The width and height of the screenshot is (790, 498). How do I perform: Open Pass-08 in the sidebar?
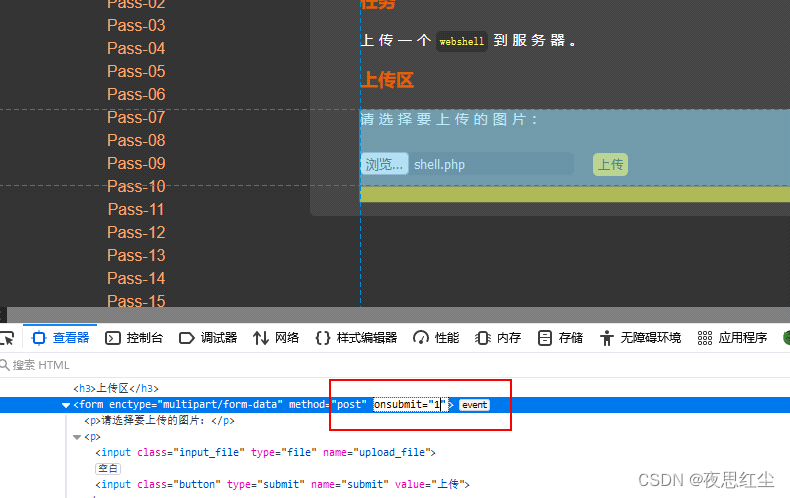point(136,140)
